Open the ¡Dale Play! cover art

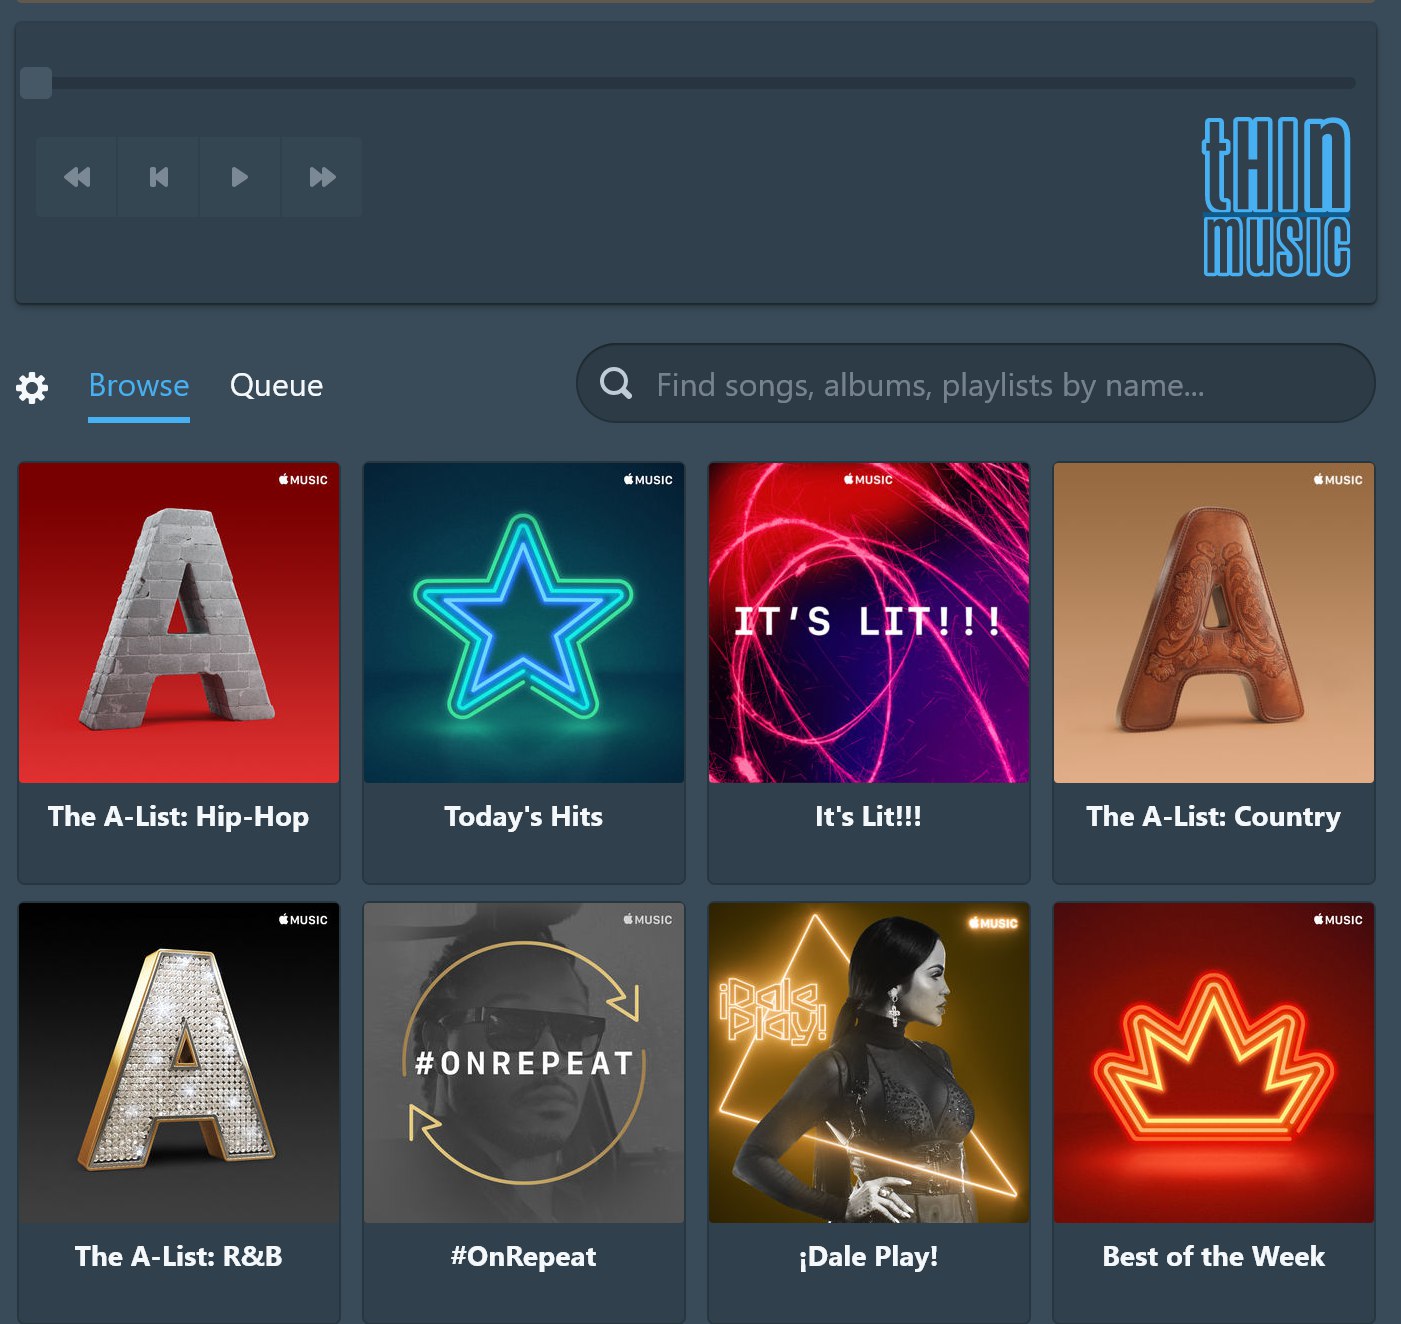click(x=869, y=1063)
